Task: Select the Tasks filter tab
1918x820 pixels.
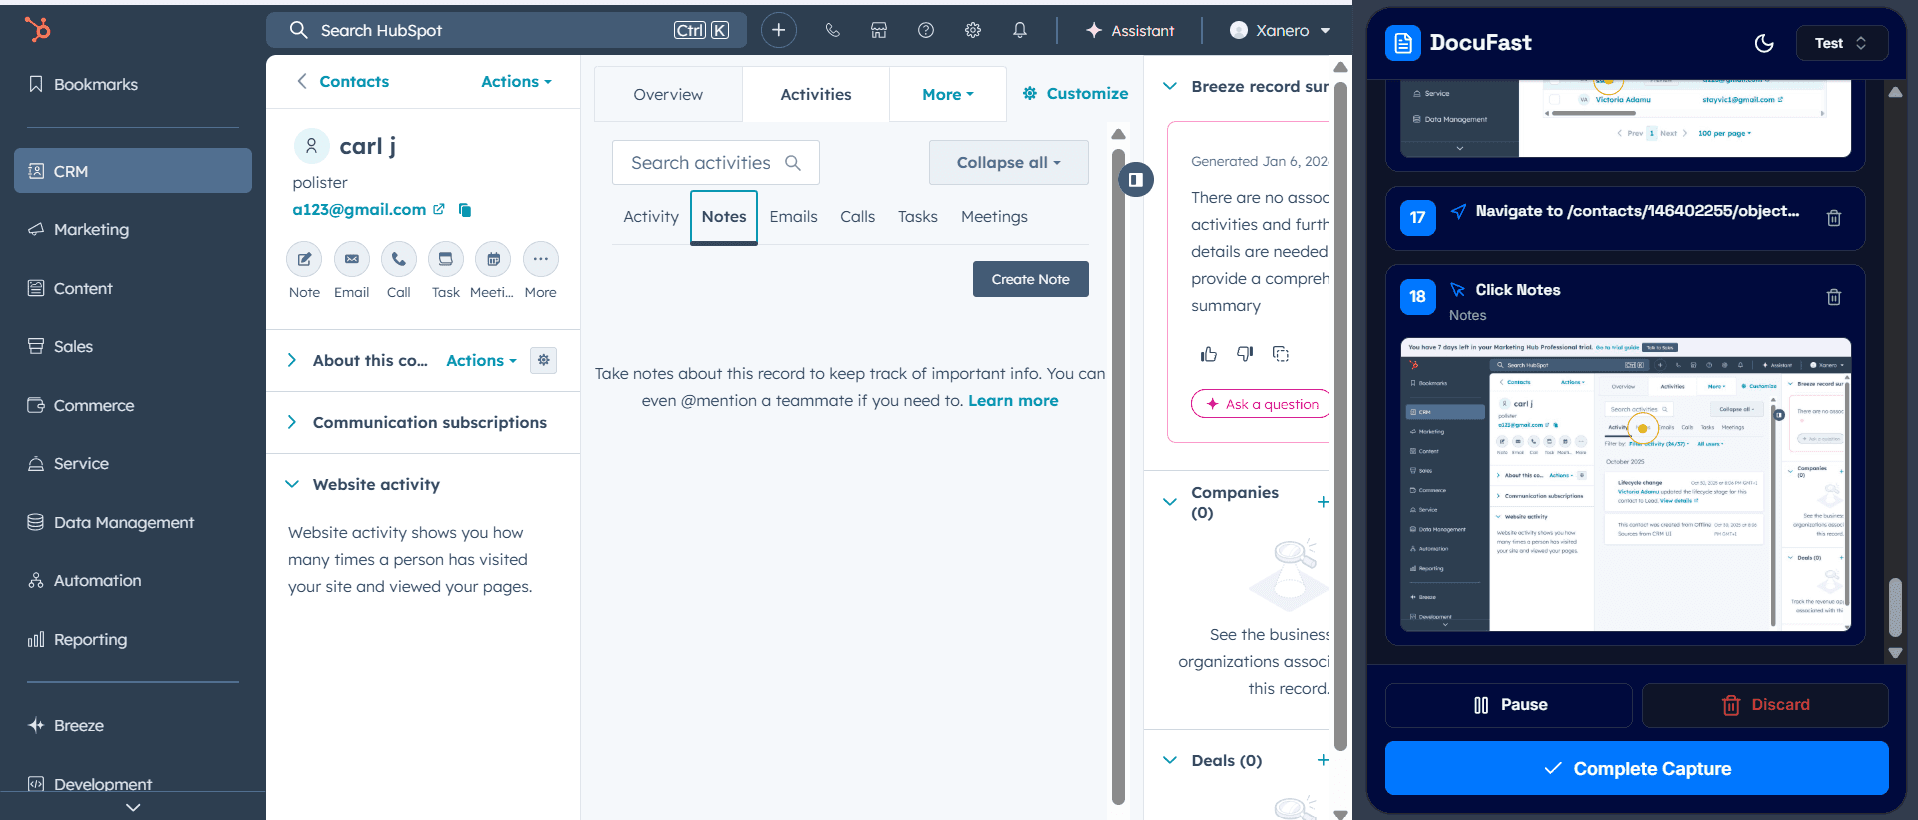Action: 917,216
